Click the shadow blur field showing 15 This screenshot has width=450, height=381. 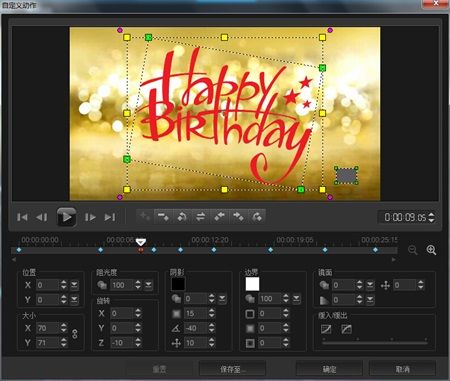point(195,313)
